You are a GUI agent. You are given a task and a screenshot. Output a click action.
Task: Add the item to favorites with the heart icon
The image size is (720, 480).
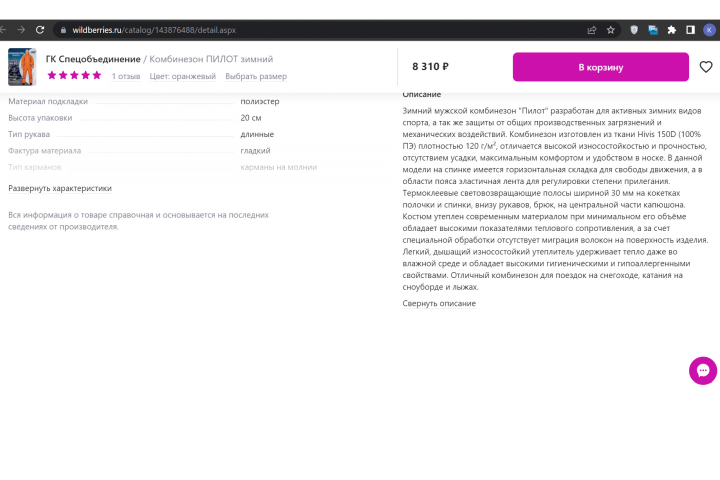tap(706, 67)
